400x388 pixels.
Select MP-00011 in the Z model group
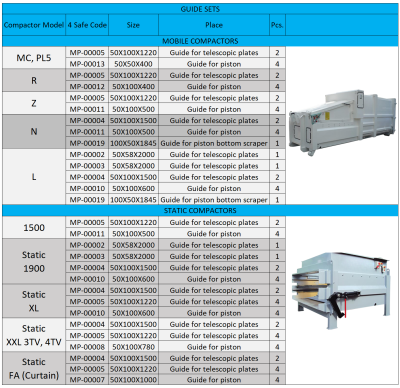click(87, 109)
